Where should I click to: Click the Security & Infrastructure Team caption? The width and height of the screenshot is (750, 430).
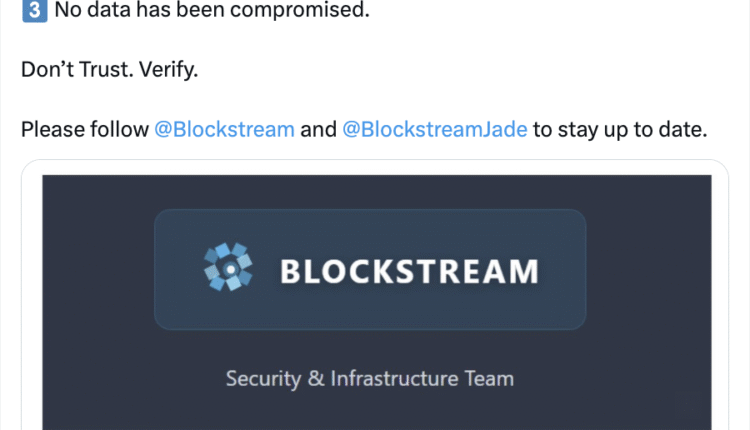(x=370, y=379)
